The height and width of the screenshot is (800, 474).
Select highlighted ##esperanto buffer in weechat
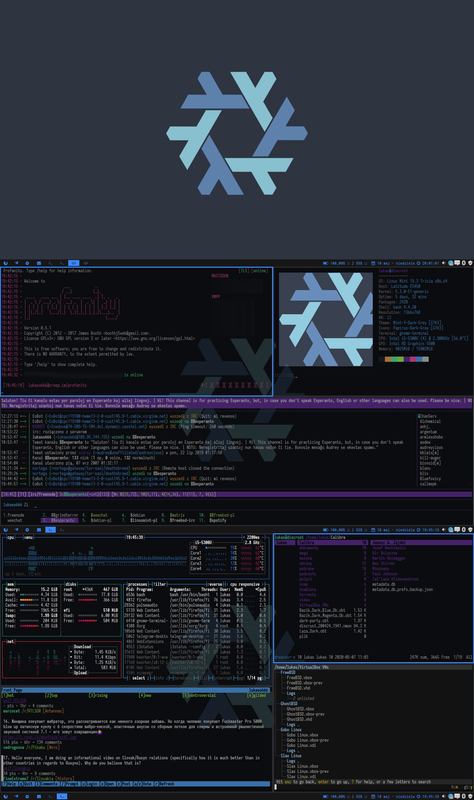pyautogui.click(x=59, y=520)
